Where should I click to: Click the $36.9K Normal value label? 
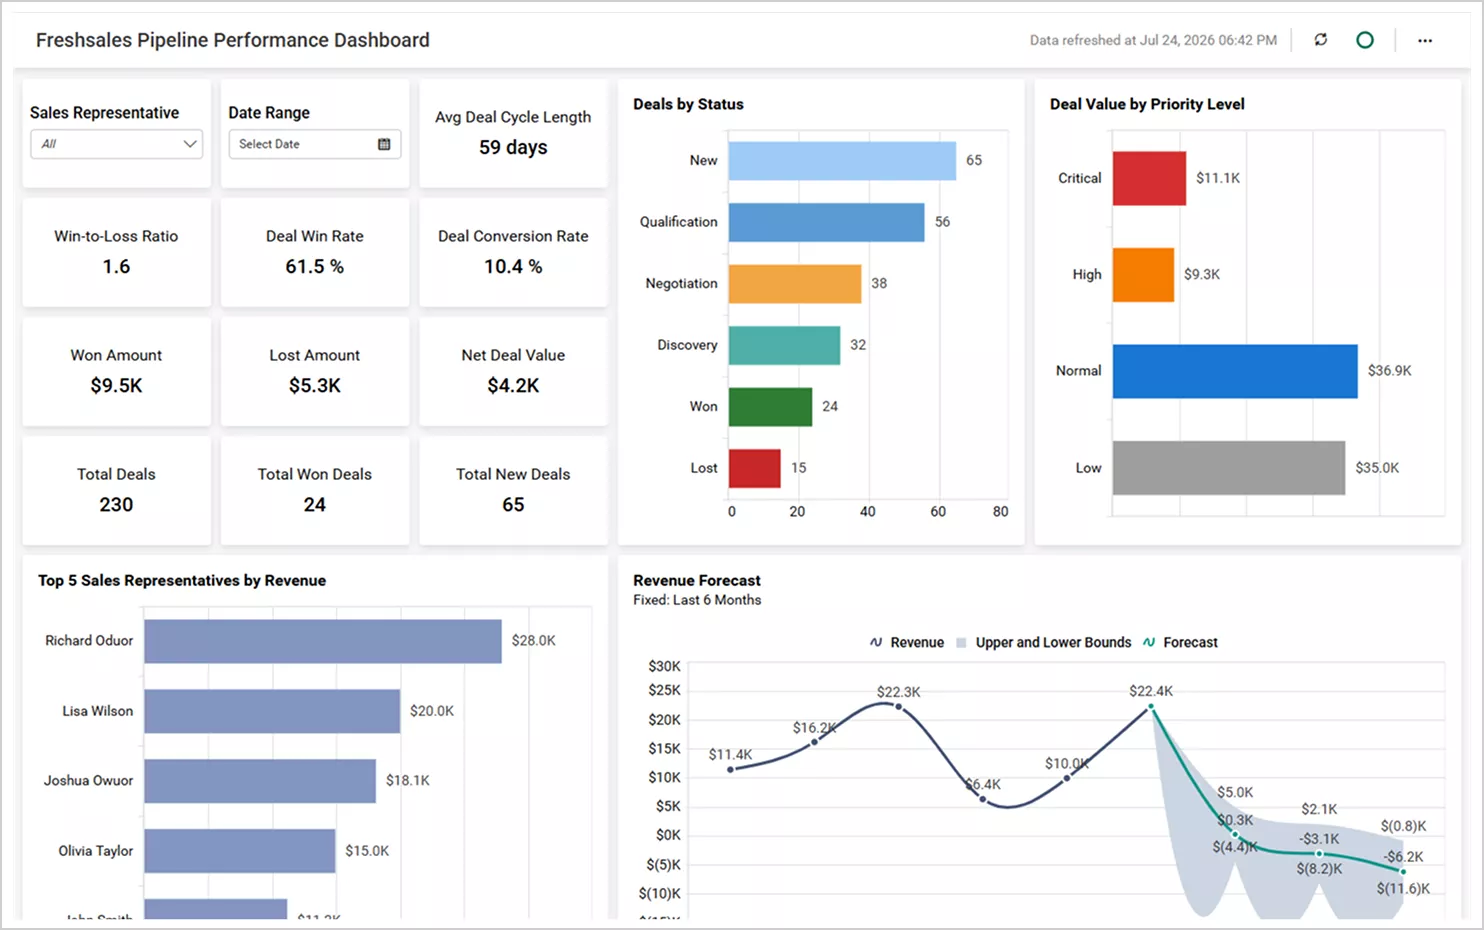pos(1390,371)
